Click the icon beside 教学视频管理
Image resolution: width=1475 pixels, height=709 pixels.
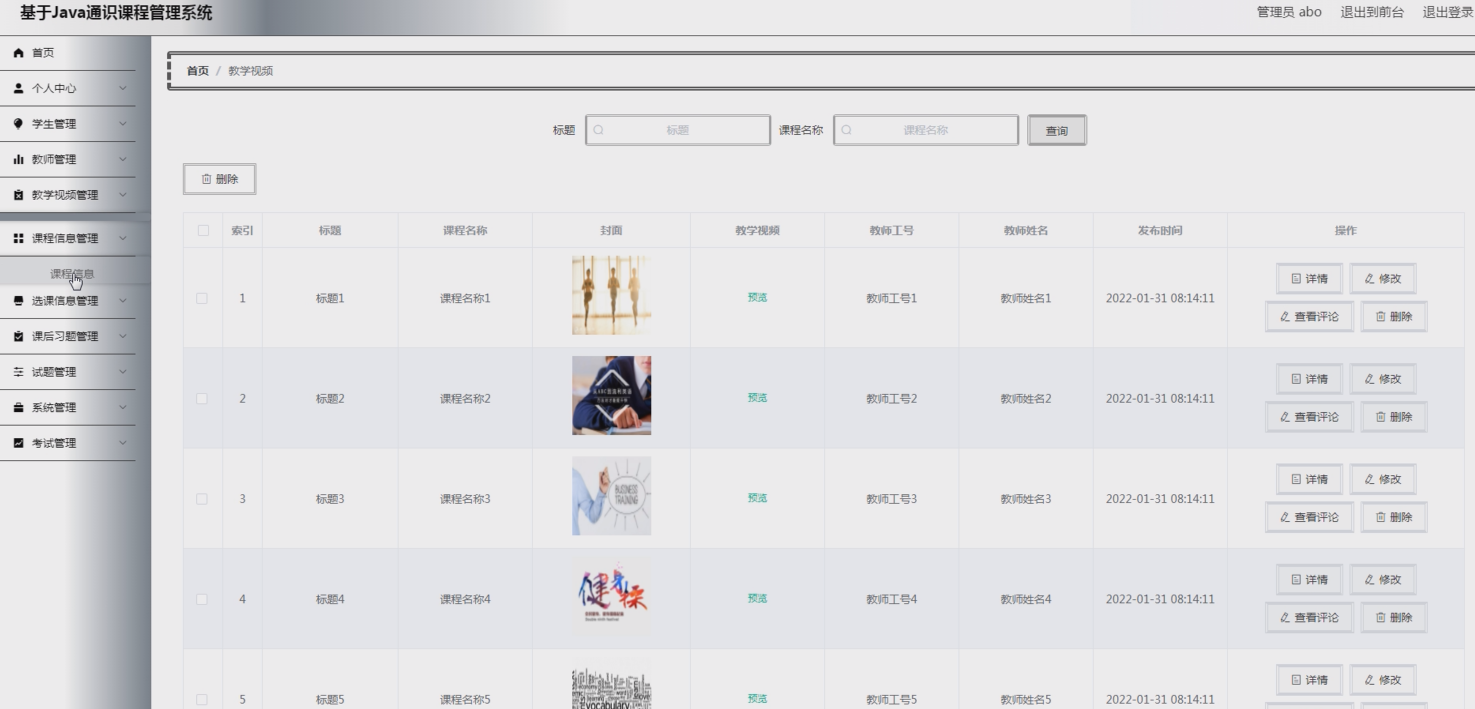click(18, 195)
